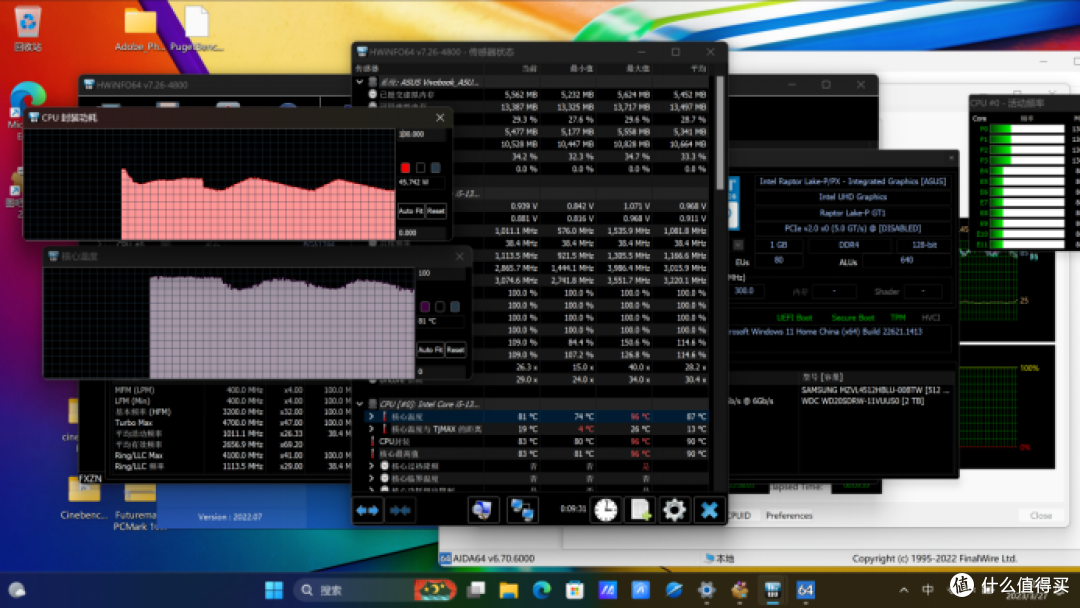The image size is (1080, 608).
Task: Open the Preferences item in the background window
Action: pos(789,516)
